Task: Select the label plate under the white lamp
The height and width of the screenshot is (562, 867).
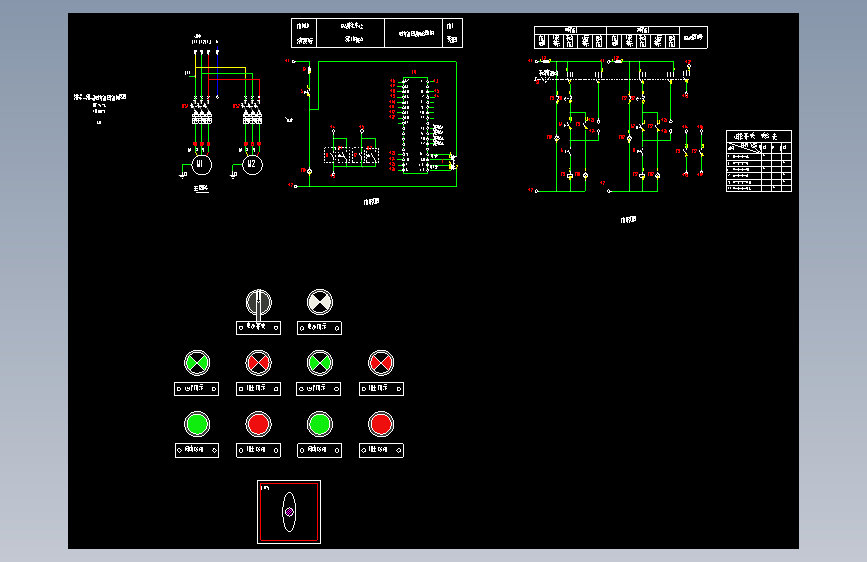Action: [x=319, y=327]
